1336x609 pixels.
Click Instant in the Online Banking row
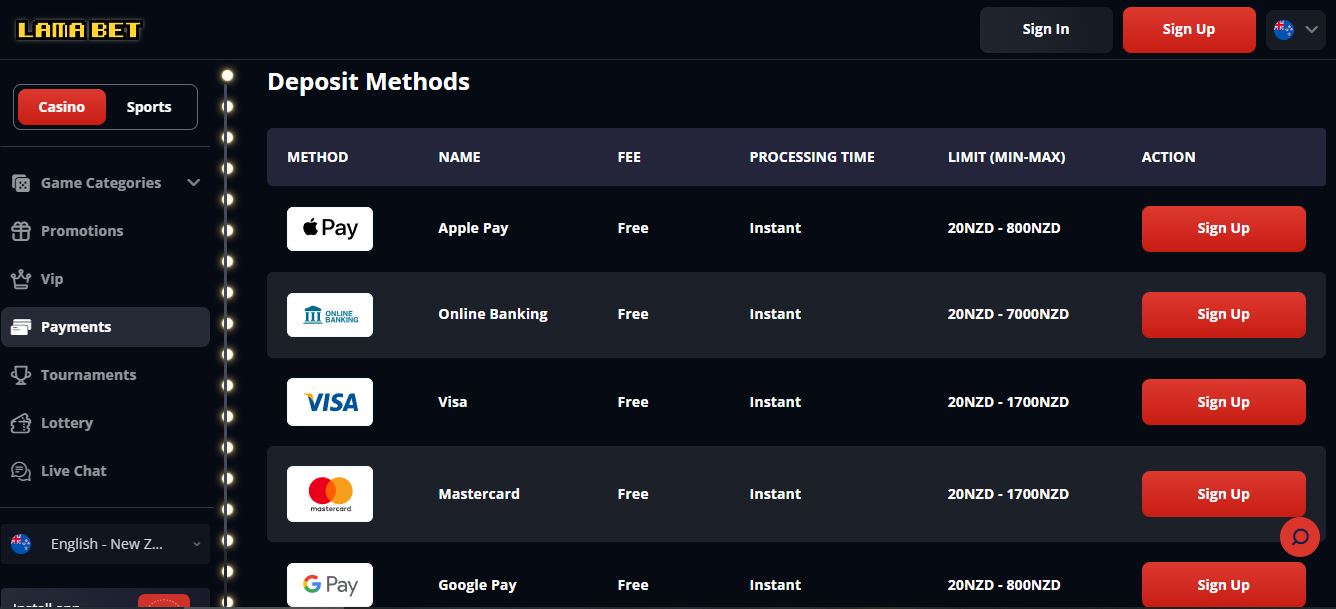click(x=775, y=314)
